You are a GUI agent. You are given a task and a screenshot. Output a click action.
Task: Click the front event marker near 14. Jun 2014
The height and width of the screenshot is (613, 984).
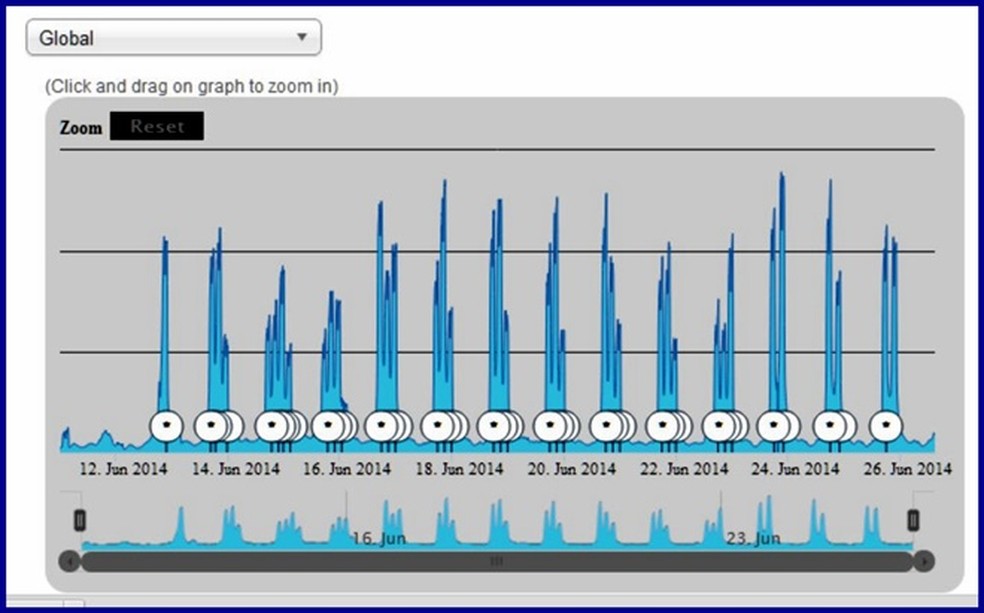pyautogui.click(x=210, y=427)
